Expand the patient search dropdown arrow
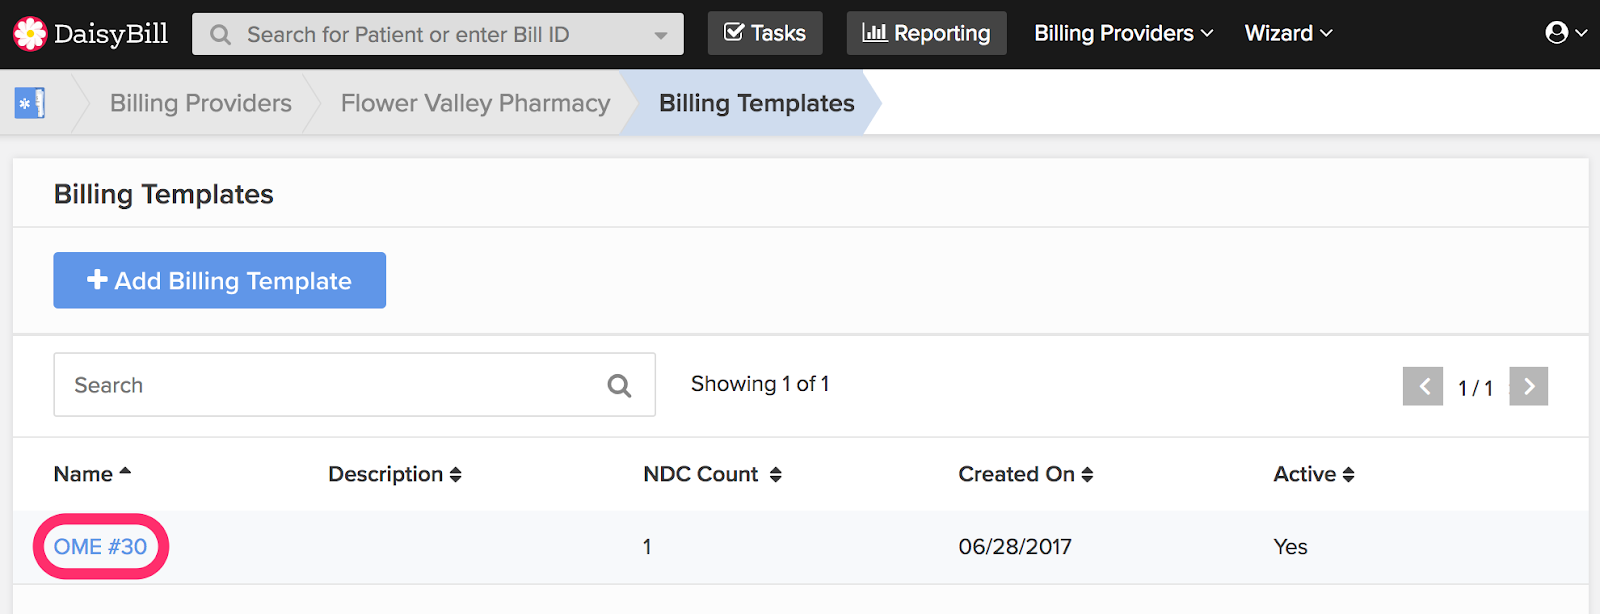1600x614 pixels. click(660, 35)
